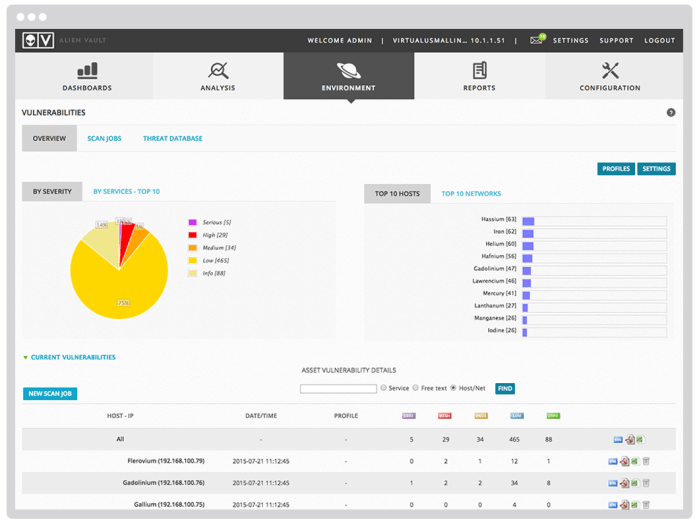Click the New Scan Job button
Screen dimensions: 699x528
pos(49,394)
